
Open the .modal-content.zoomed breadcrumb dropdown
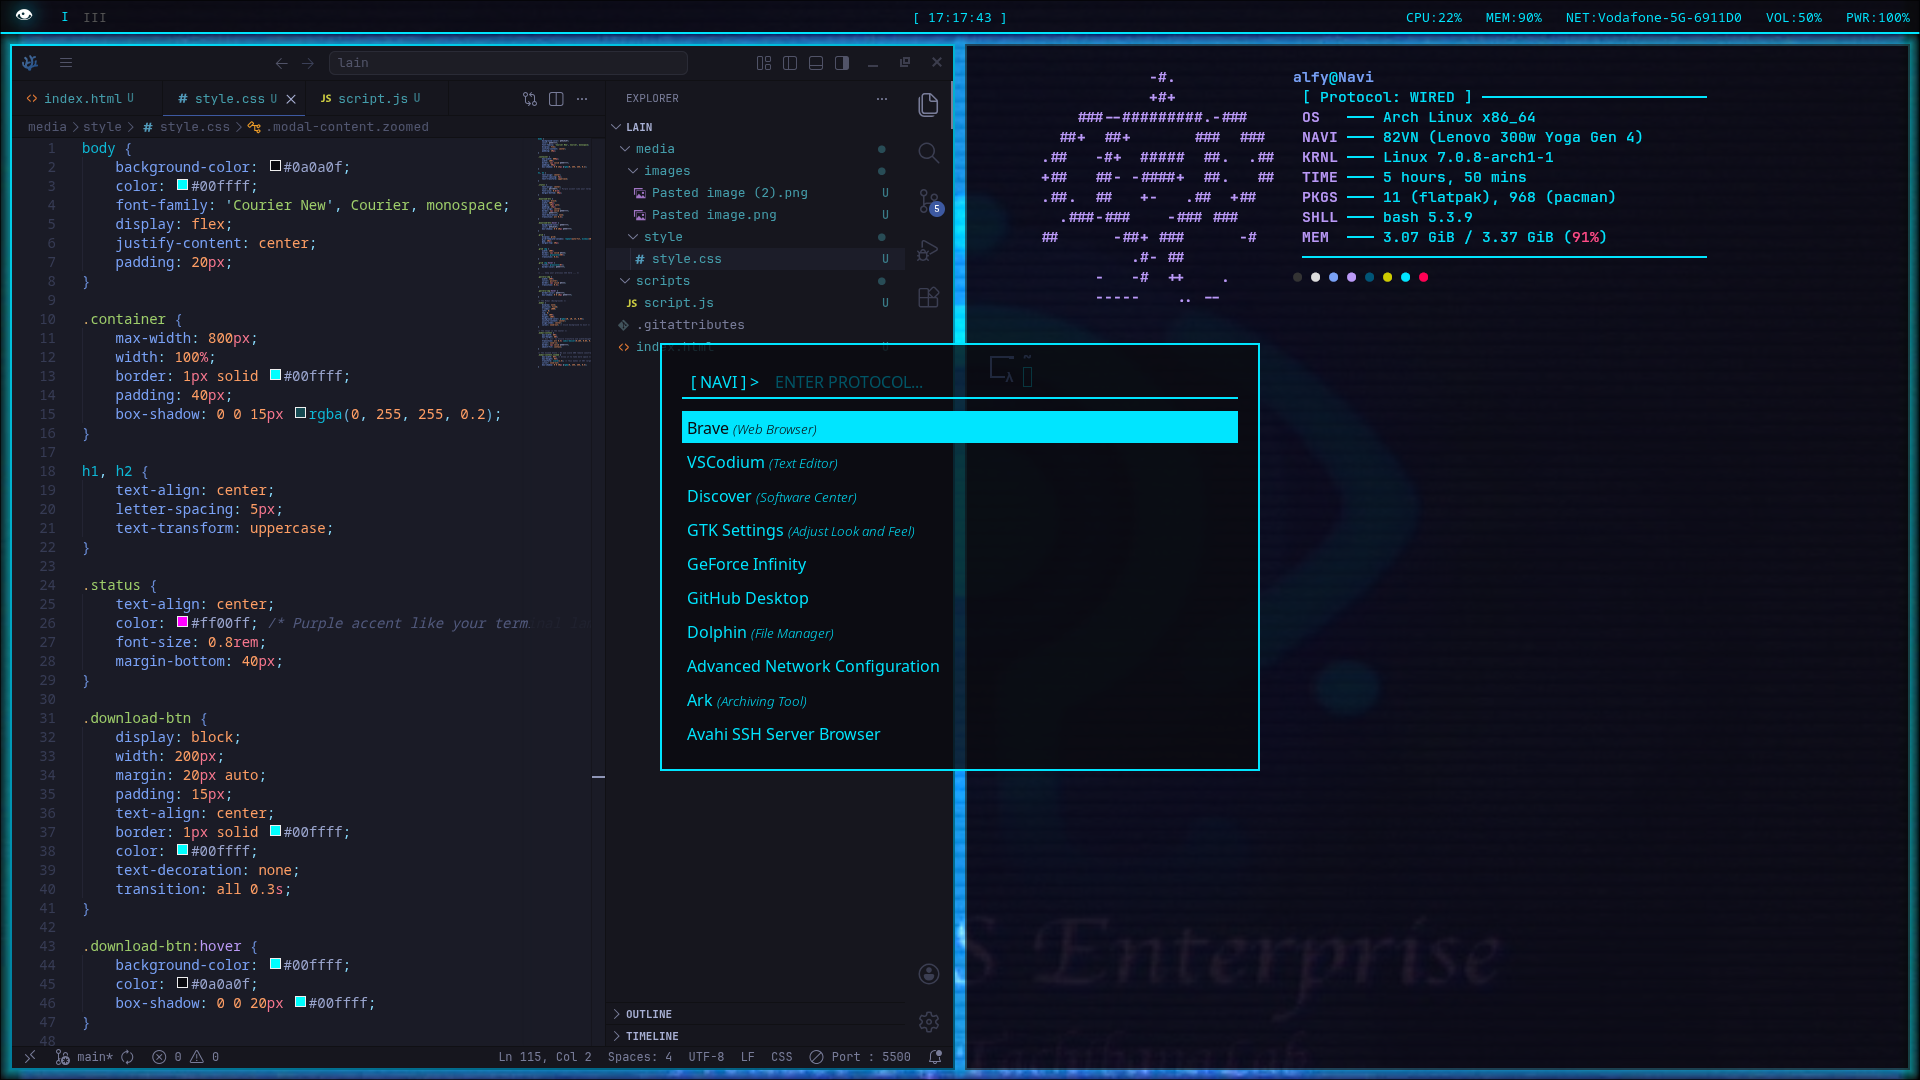(339, 127)
